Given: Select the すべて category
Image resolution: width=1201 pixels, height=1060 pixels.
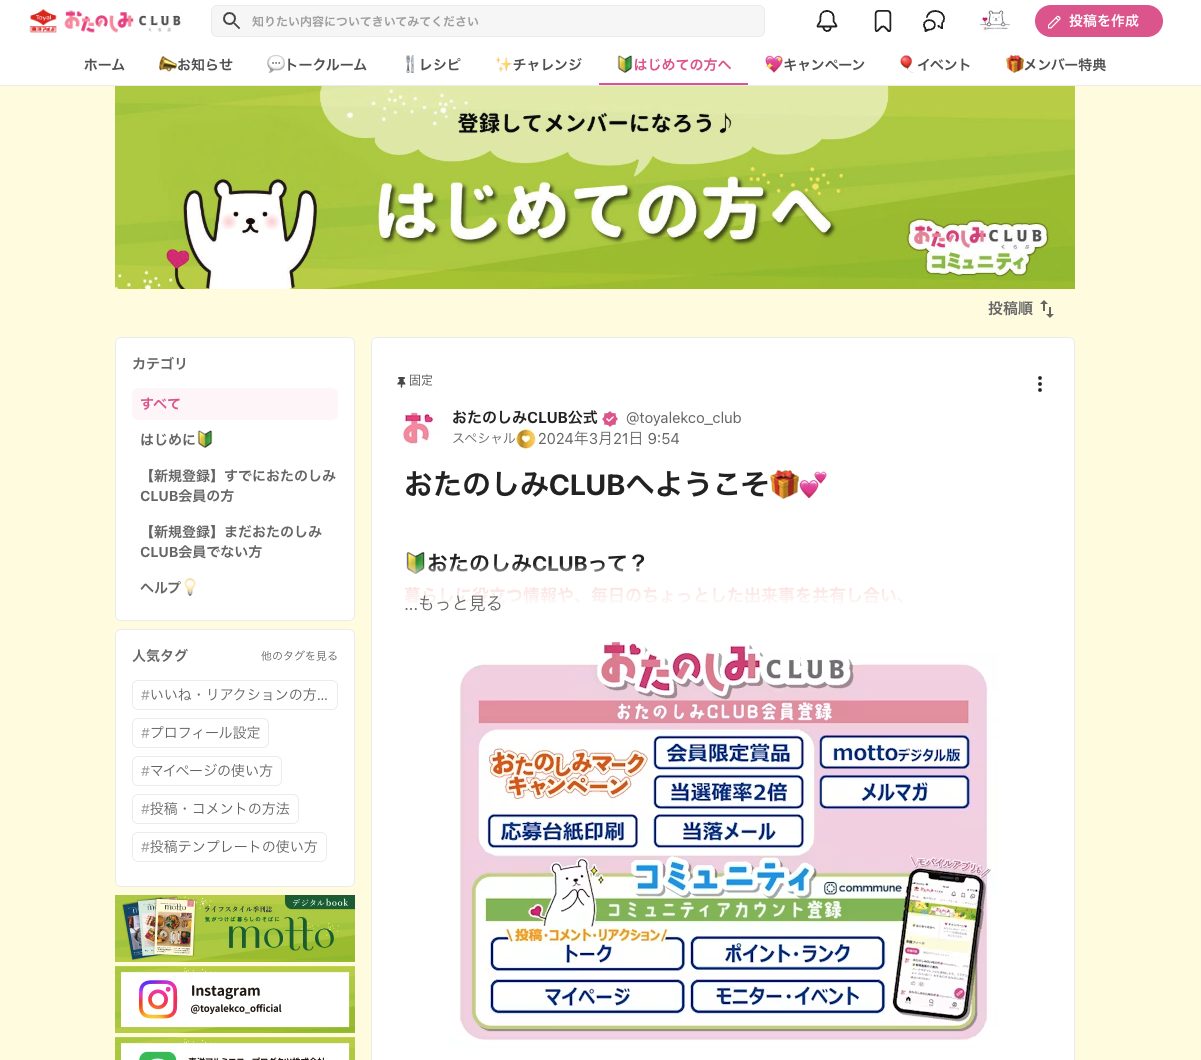Looking at the screenshot, I should (x=235, y=404).
